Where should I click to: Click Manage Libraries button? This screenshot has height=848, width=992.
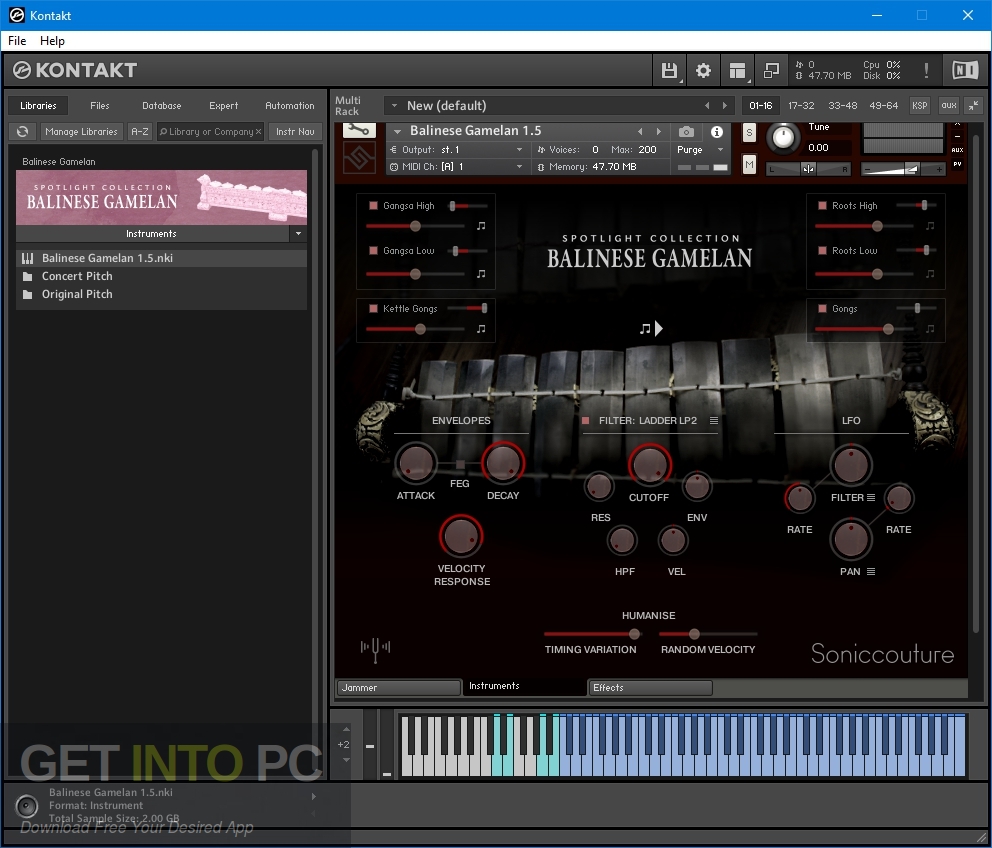tap(82, 132)
